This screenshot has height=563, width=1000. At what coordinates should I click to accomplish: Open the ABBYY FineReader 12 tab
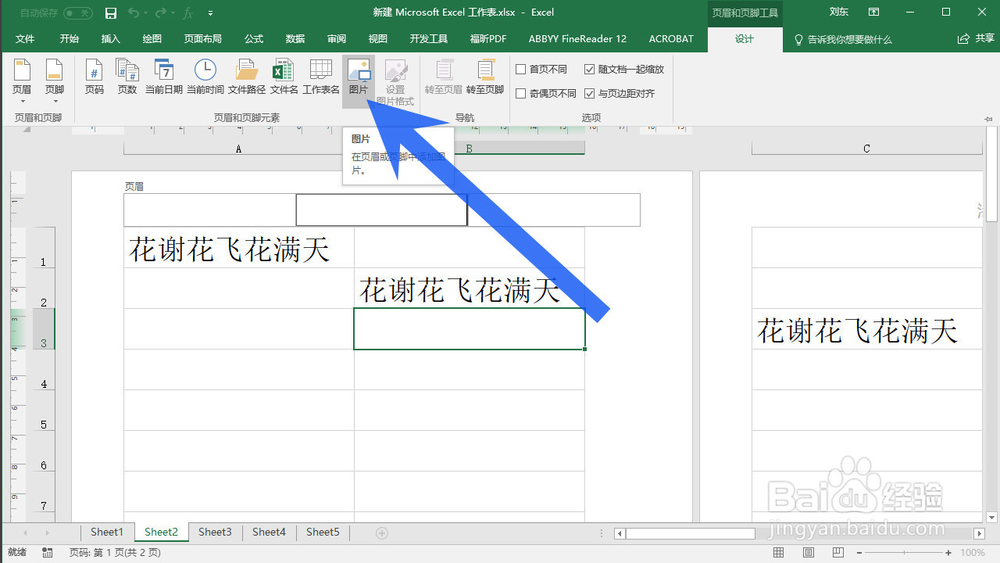[577, 39]
